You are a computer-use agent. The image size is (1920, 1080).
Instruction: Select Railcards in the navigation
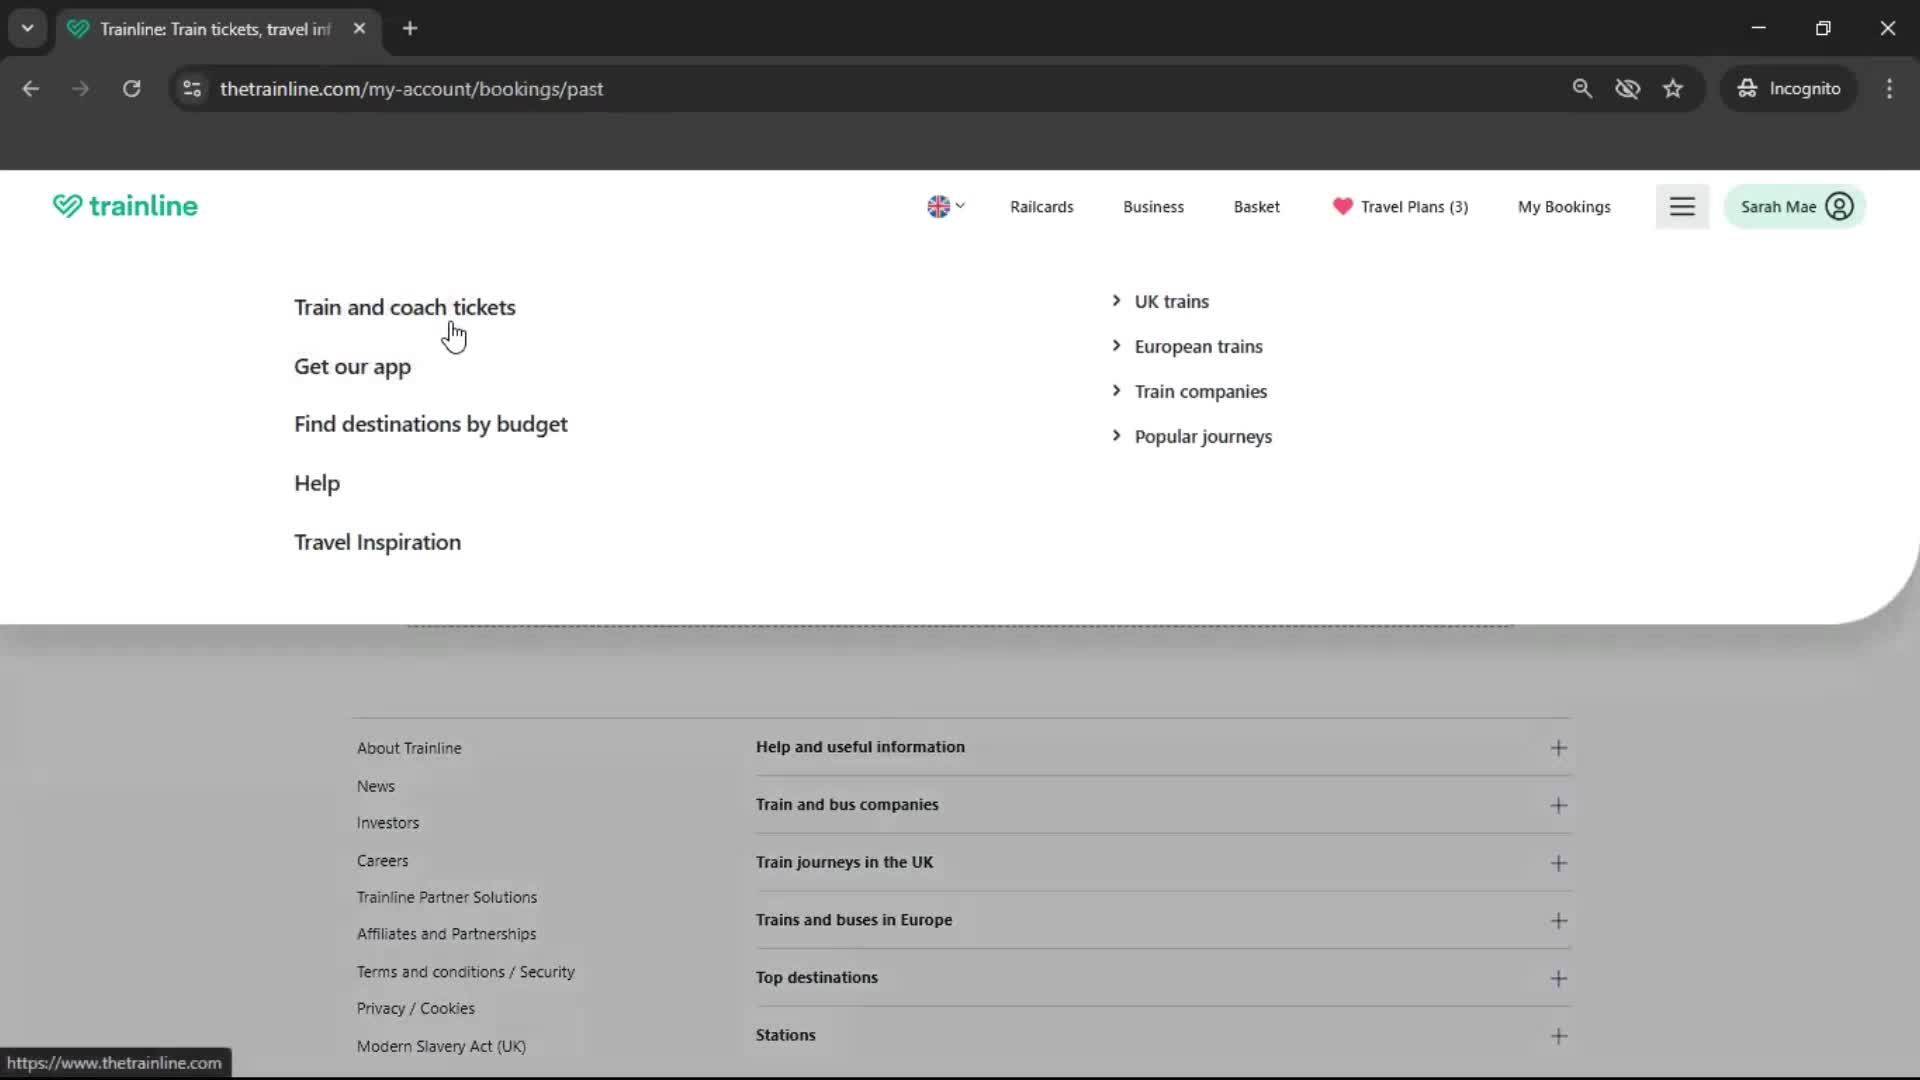[x=1041, y=206]
